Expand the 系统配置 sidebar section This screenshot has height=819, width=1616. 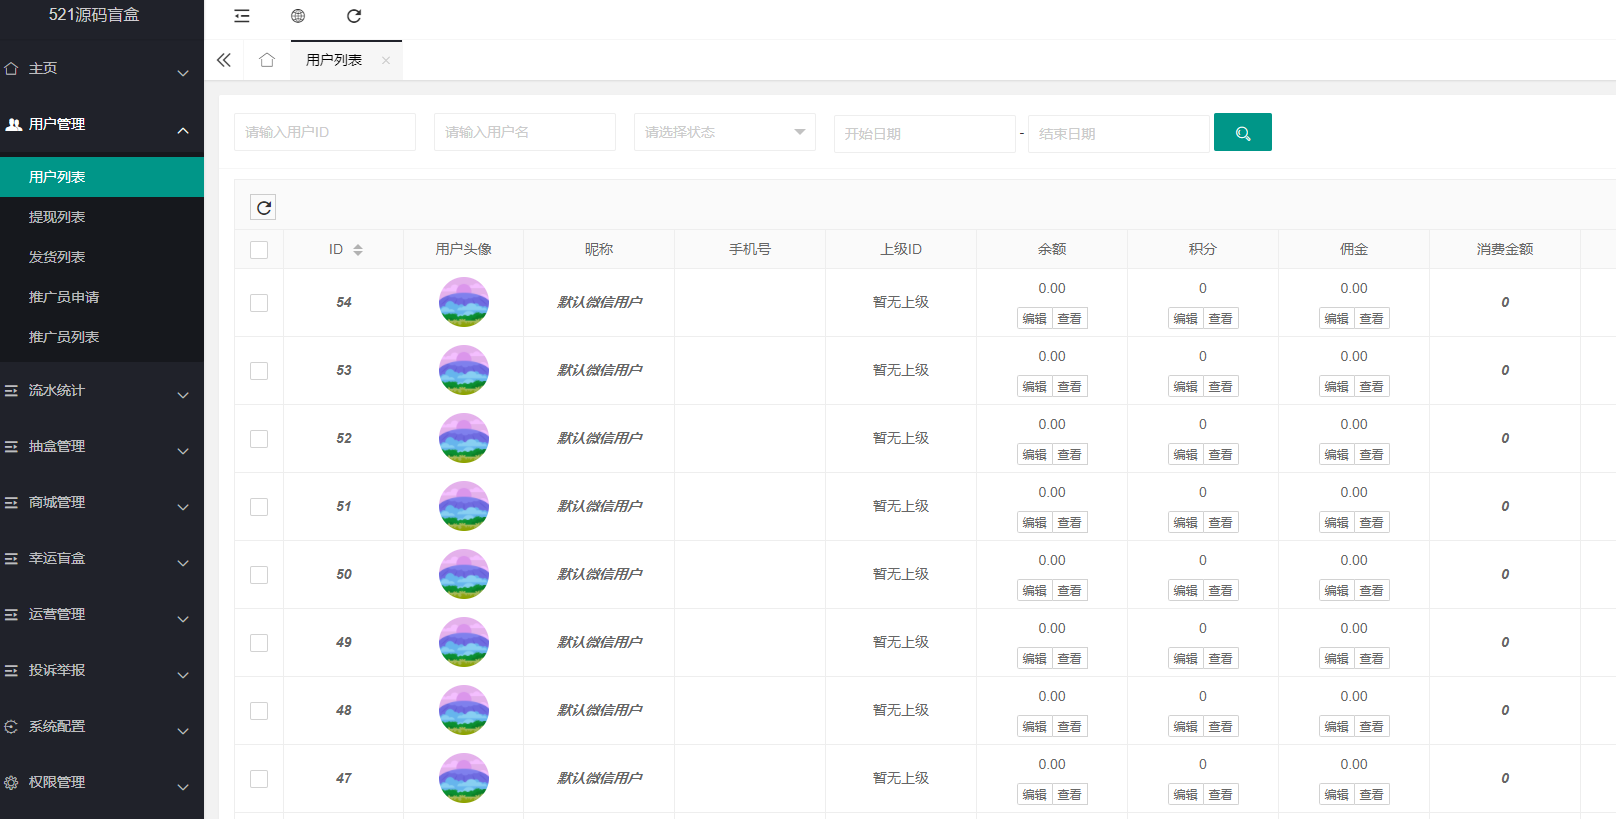100,727
